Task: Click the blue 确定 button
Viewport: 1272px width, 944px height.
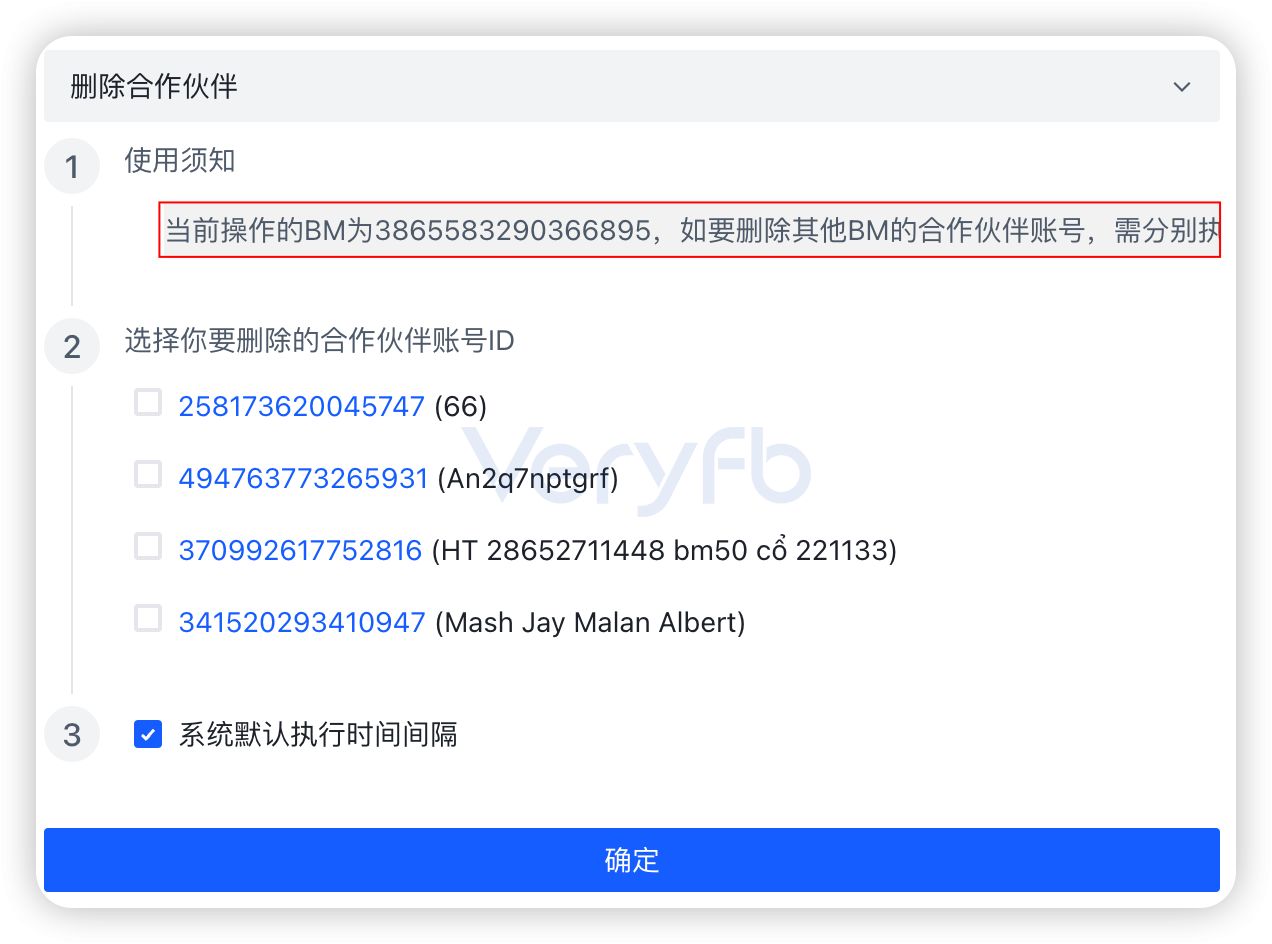Action: 632,860
